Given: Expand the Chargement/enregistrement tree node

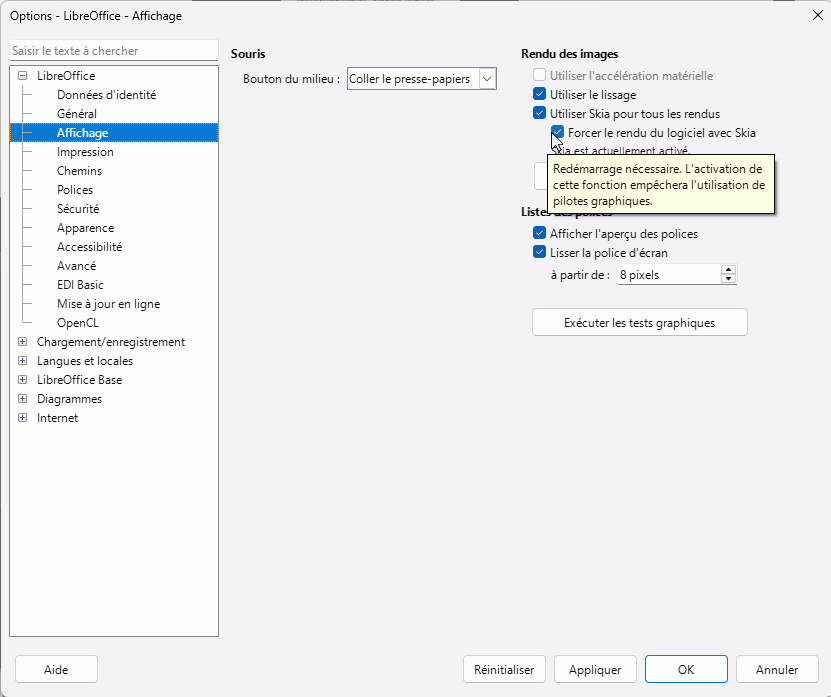Looking at the screenshot, I should [23, 342].
